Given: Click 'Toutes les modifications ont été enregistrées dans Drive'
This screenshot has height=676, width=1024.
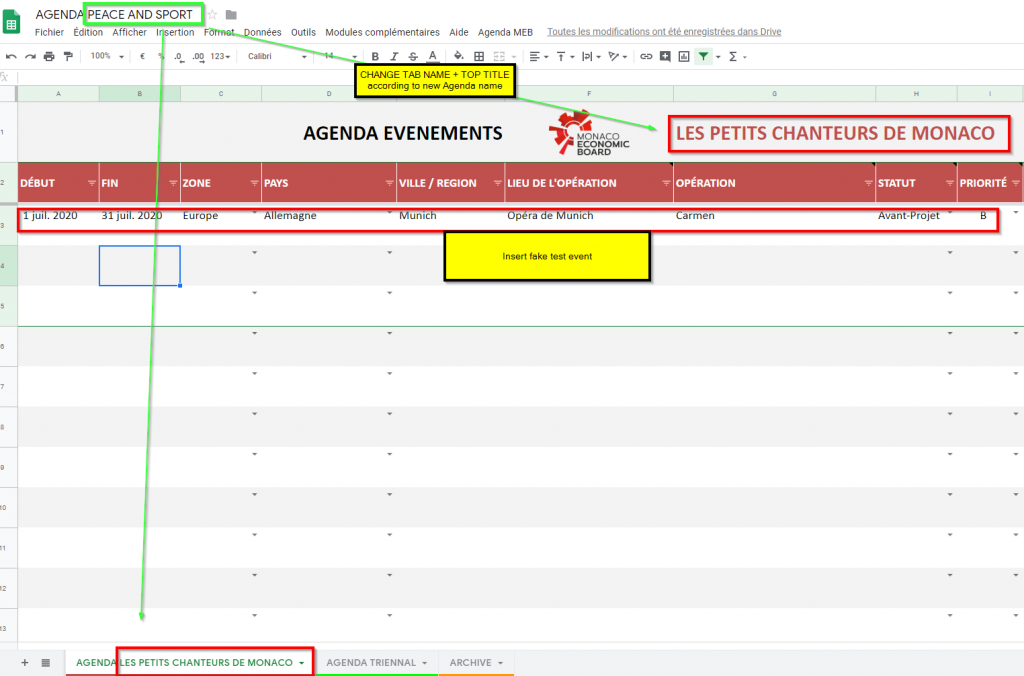Looking at the screenshot, I should pos(662,31).
